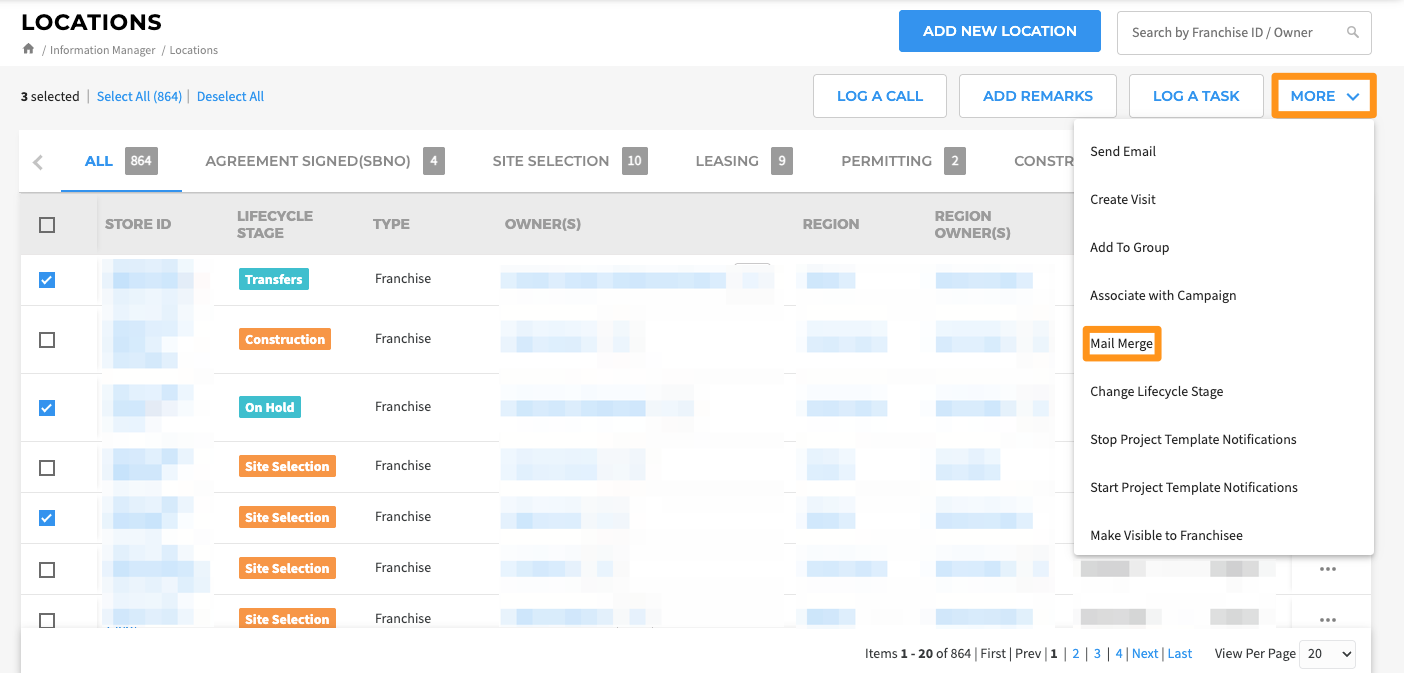This screenshot has height=673, width=1404.
Task: Open the View Per Page dropdown
Action: click(x=1327, y=653)
